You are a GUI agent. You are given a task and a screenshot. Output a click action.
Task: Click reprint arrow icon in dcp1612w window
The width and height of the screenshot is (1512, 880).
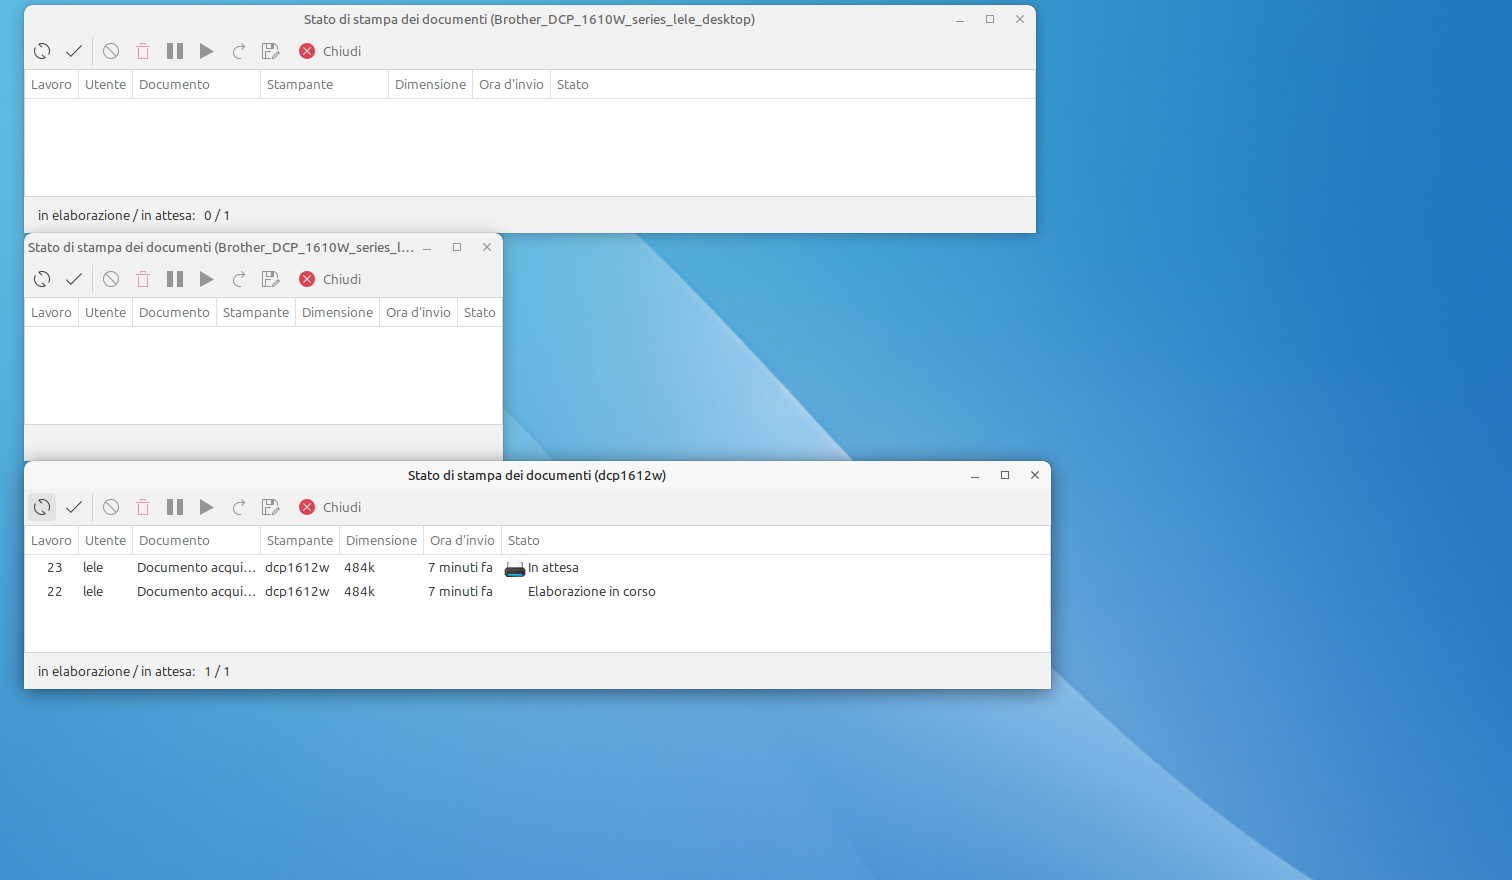coord(239,507)
